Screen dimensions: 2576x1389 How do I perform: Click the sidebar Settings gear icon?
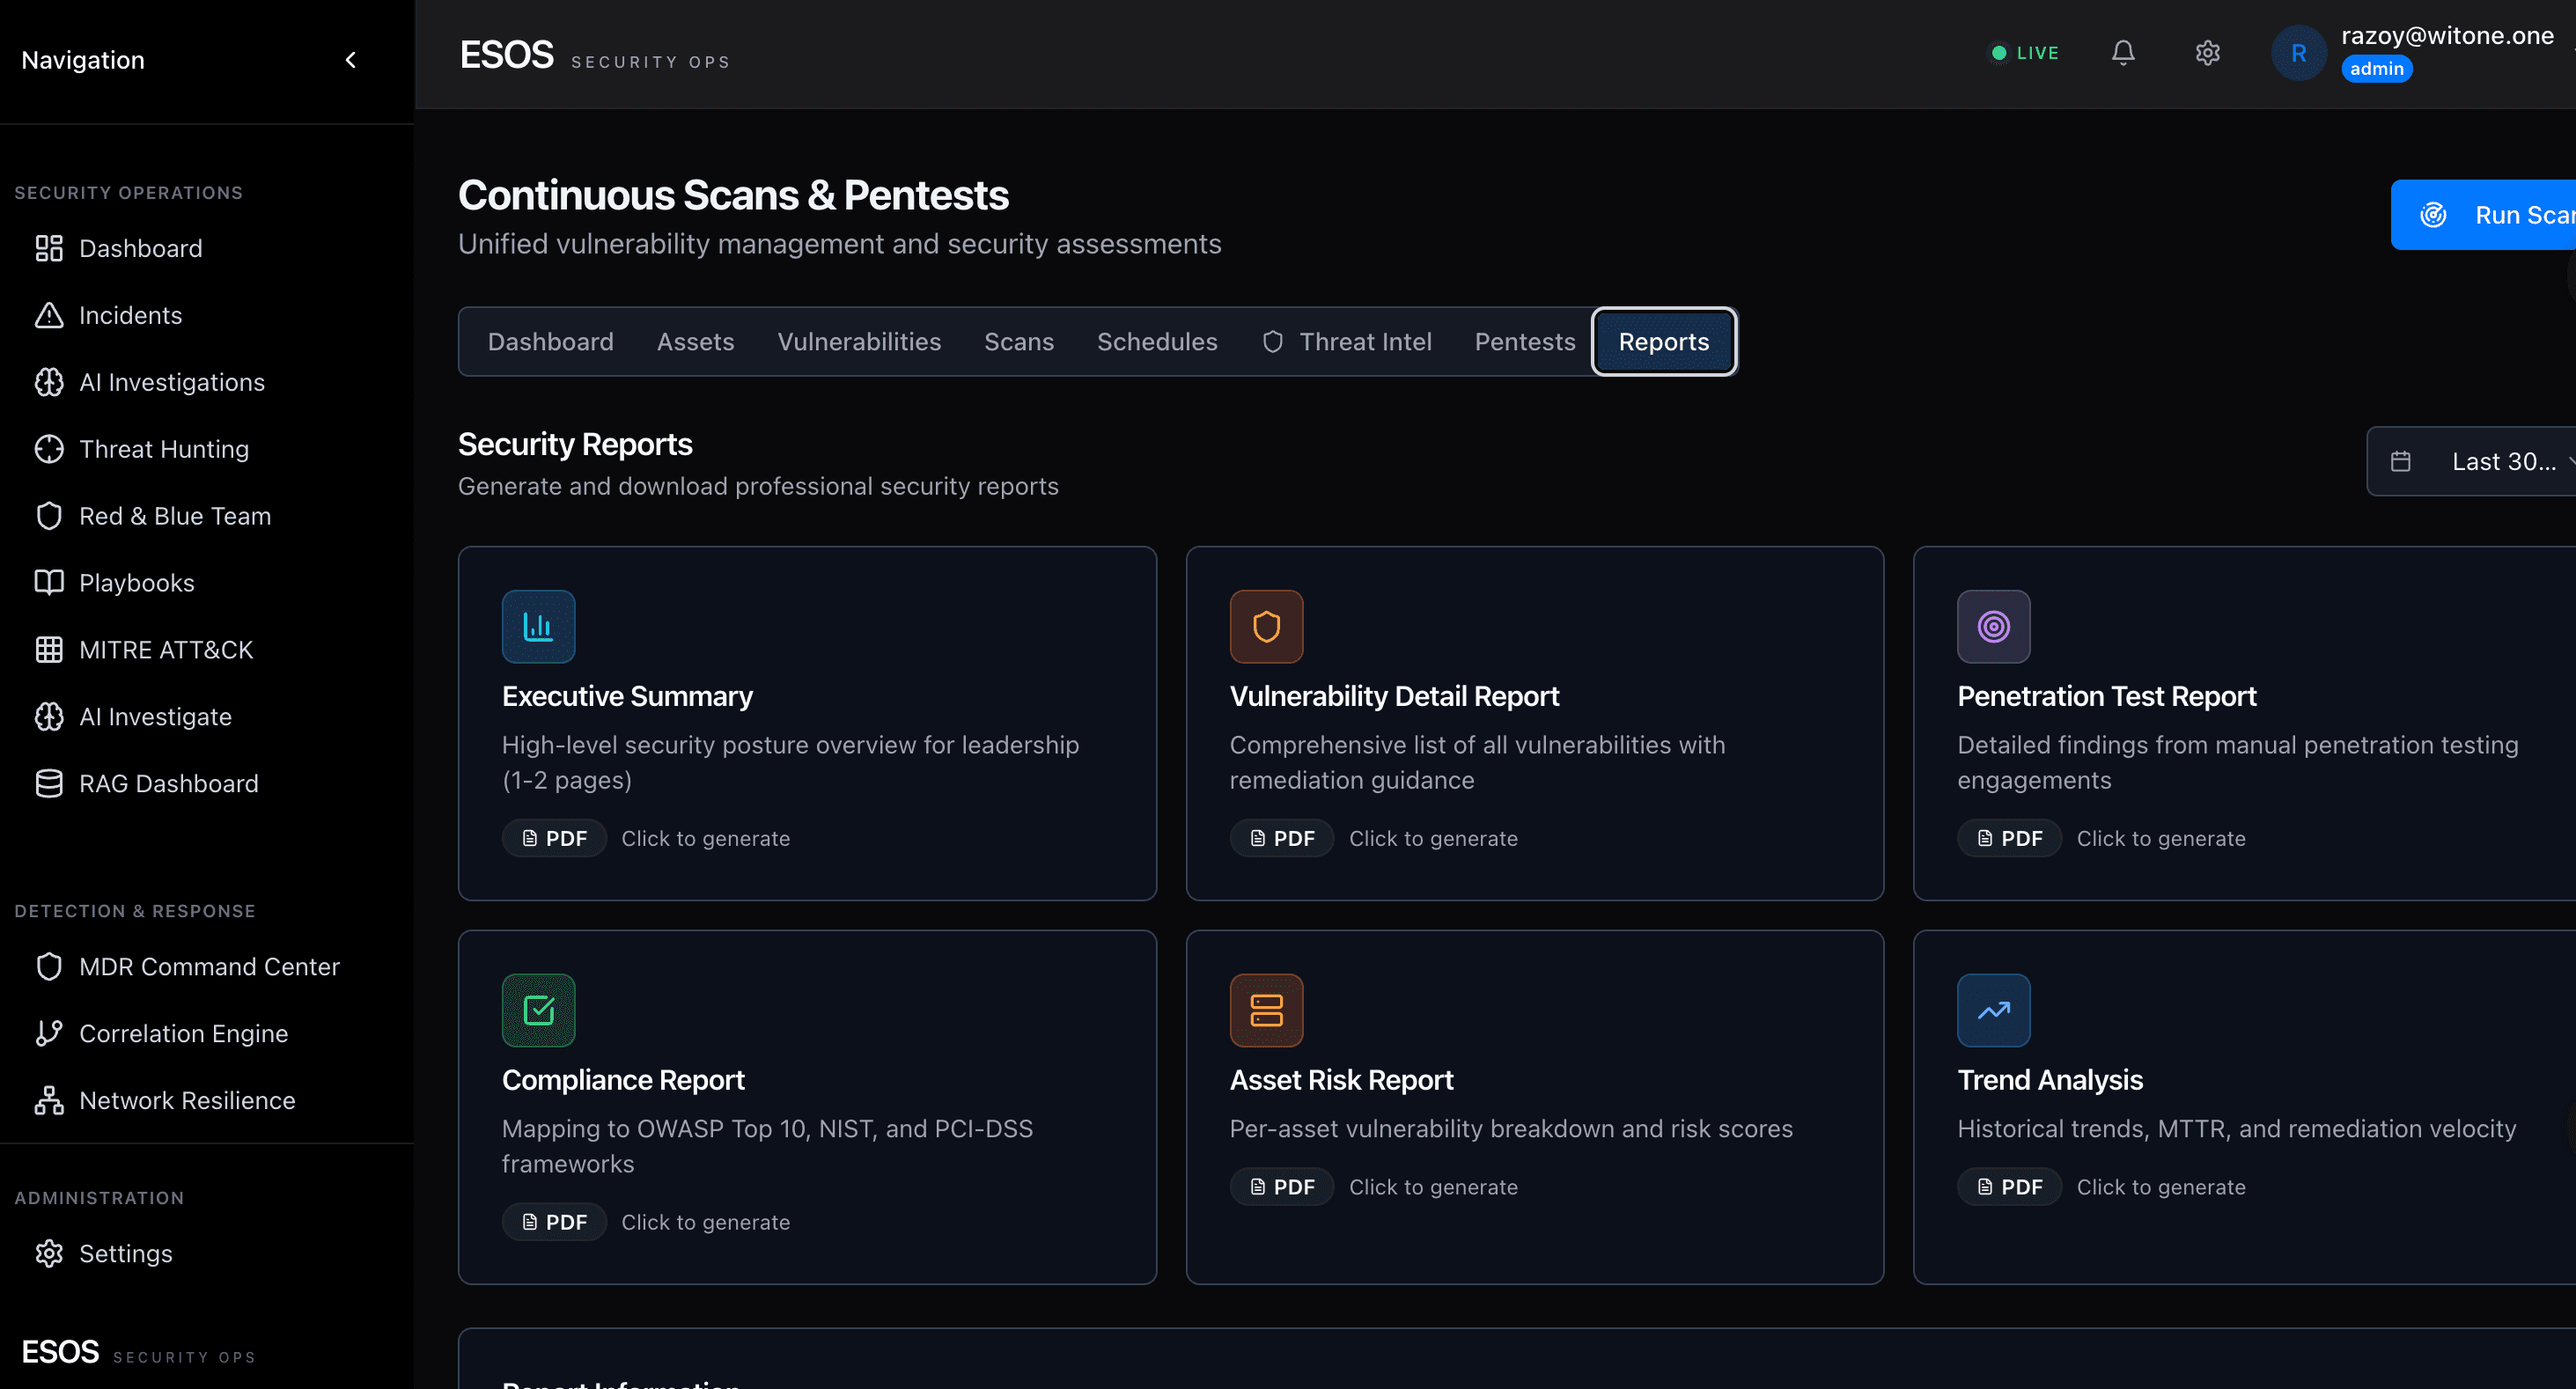pos(49,1254)
